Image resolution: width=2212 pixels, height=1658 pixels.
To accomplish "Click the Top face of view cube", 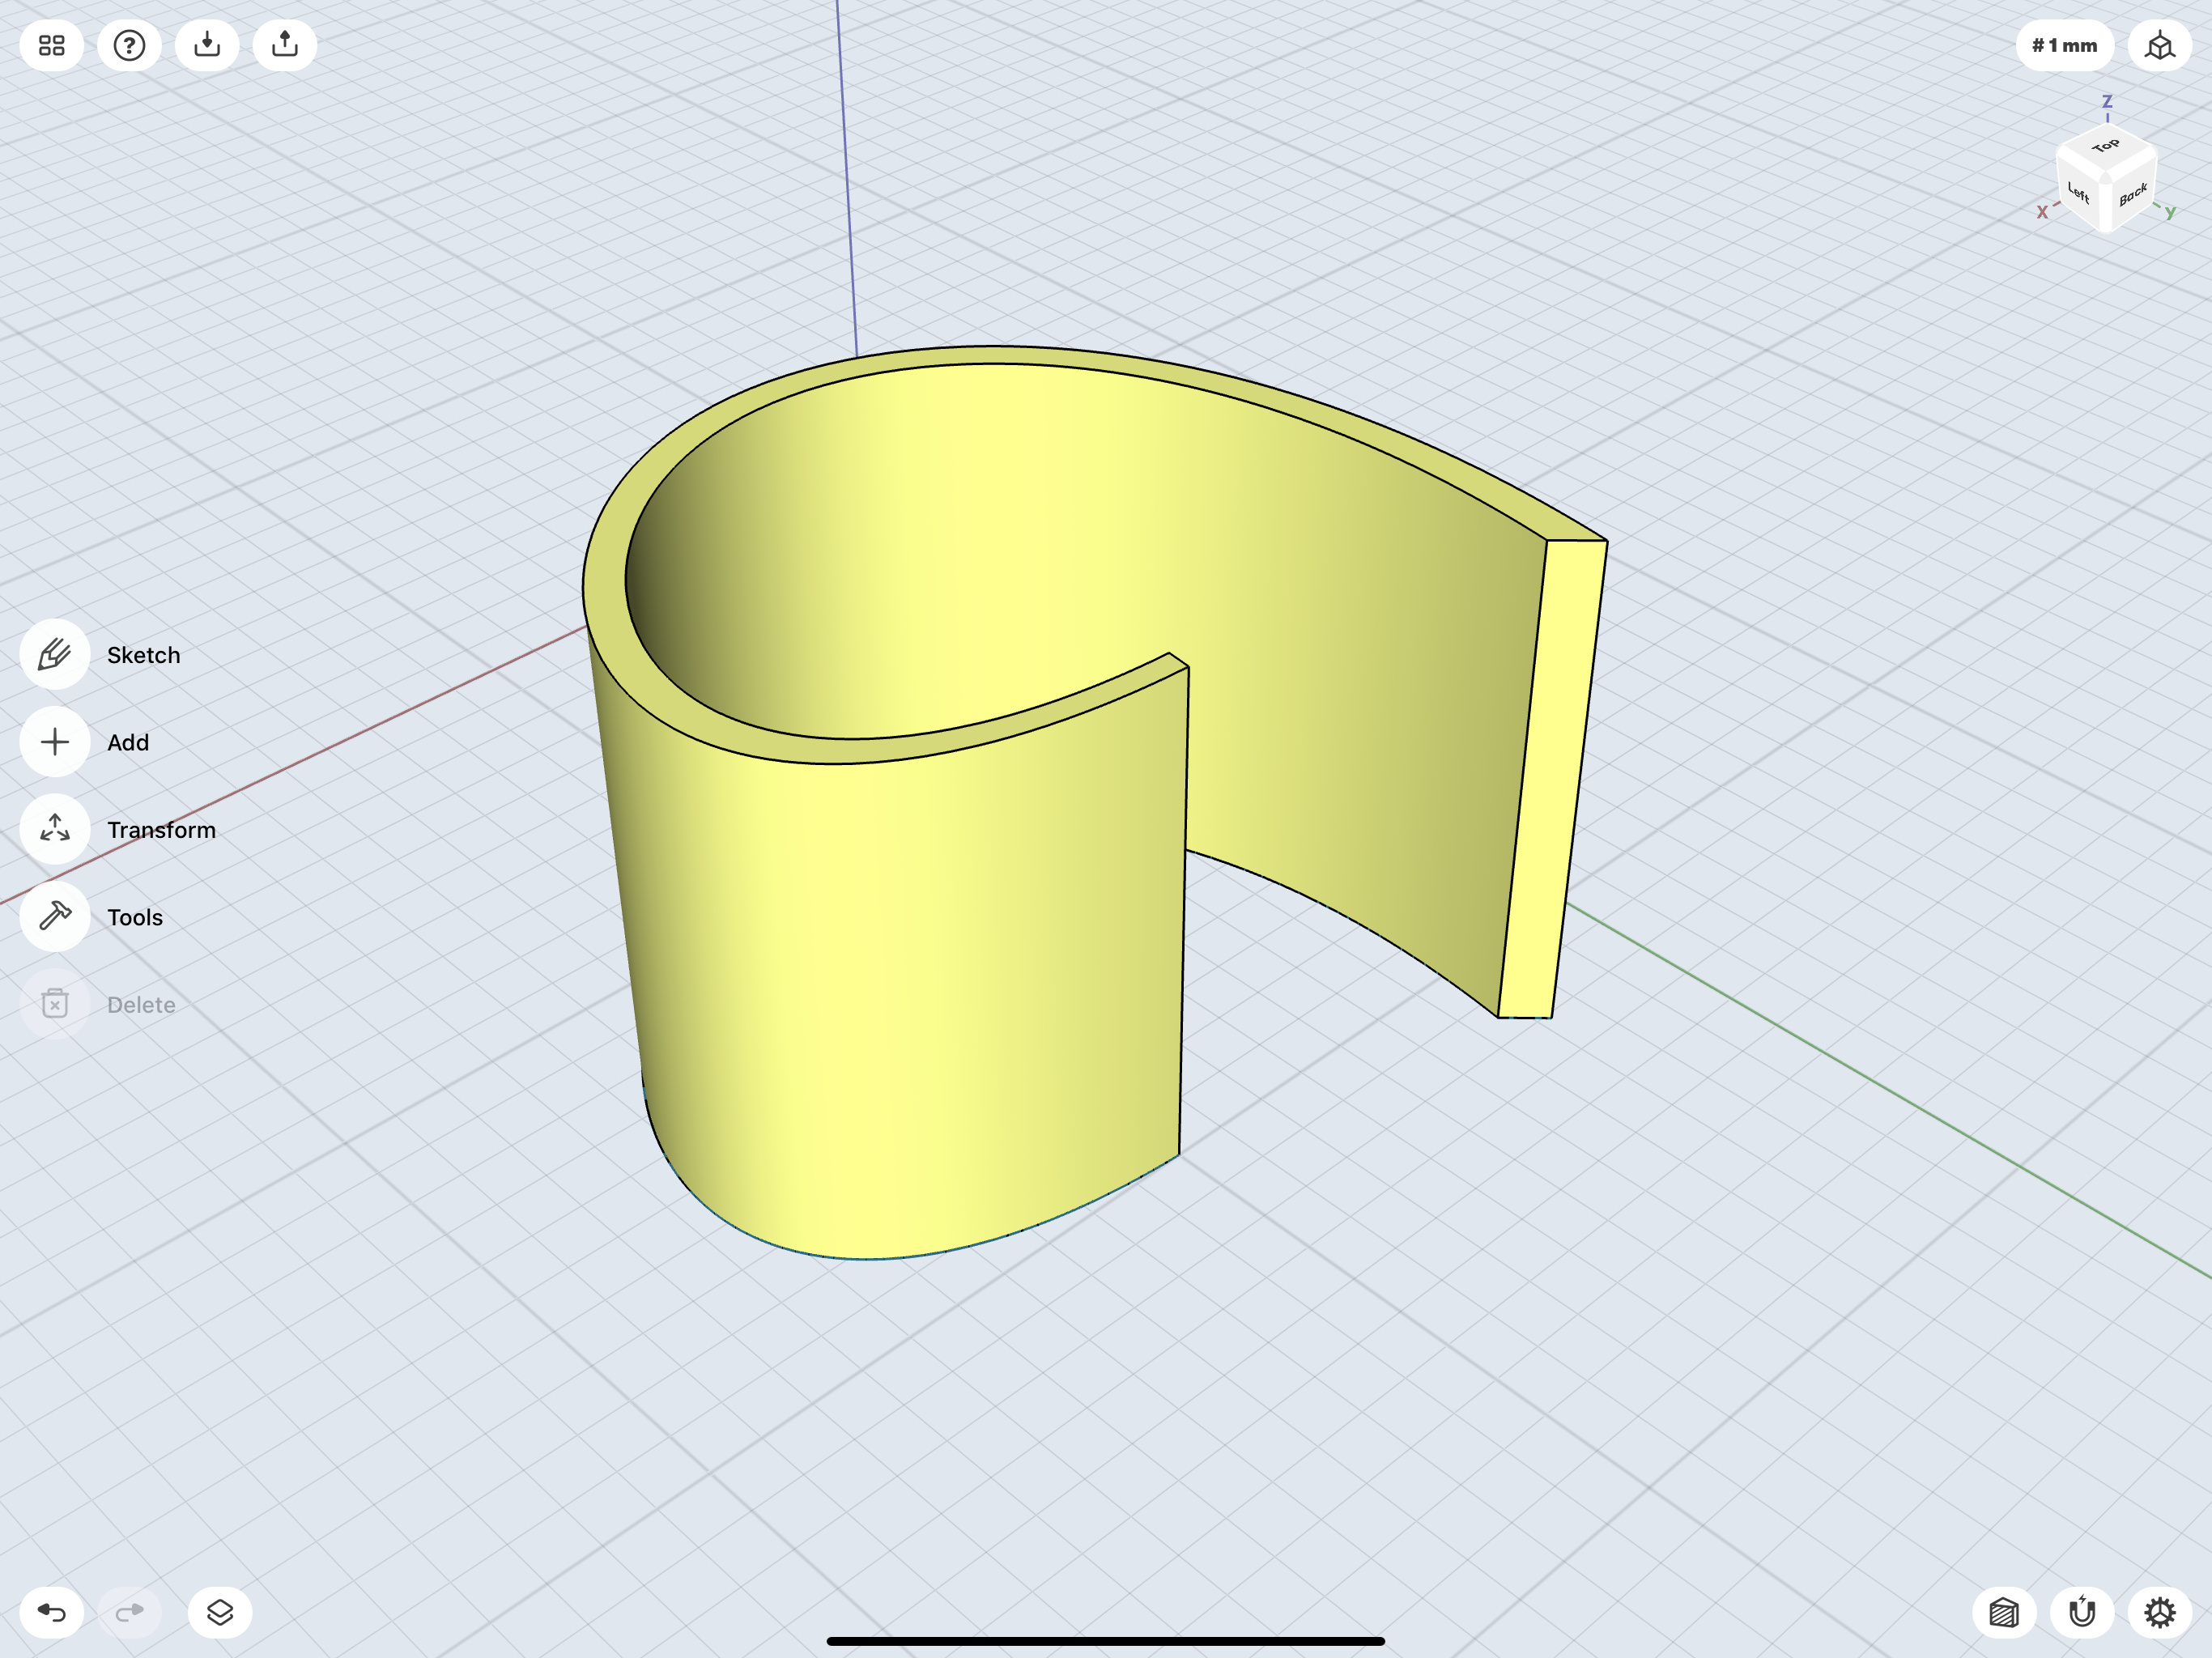I will point(2105,147).
